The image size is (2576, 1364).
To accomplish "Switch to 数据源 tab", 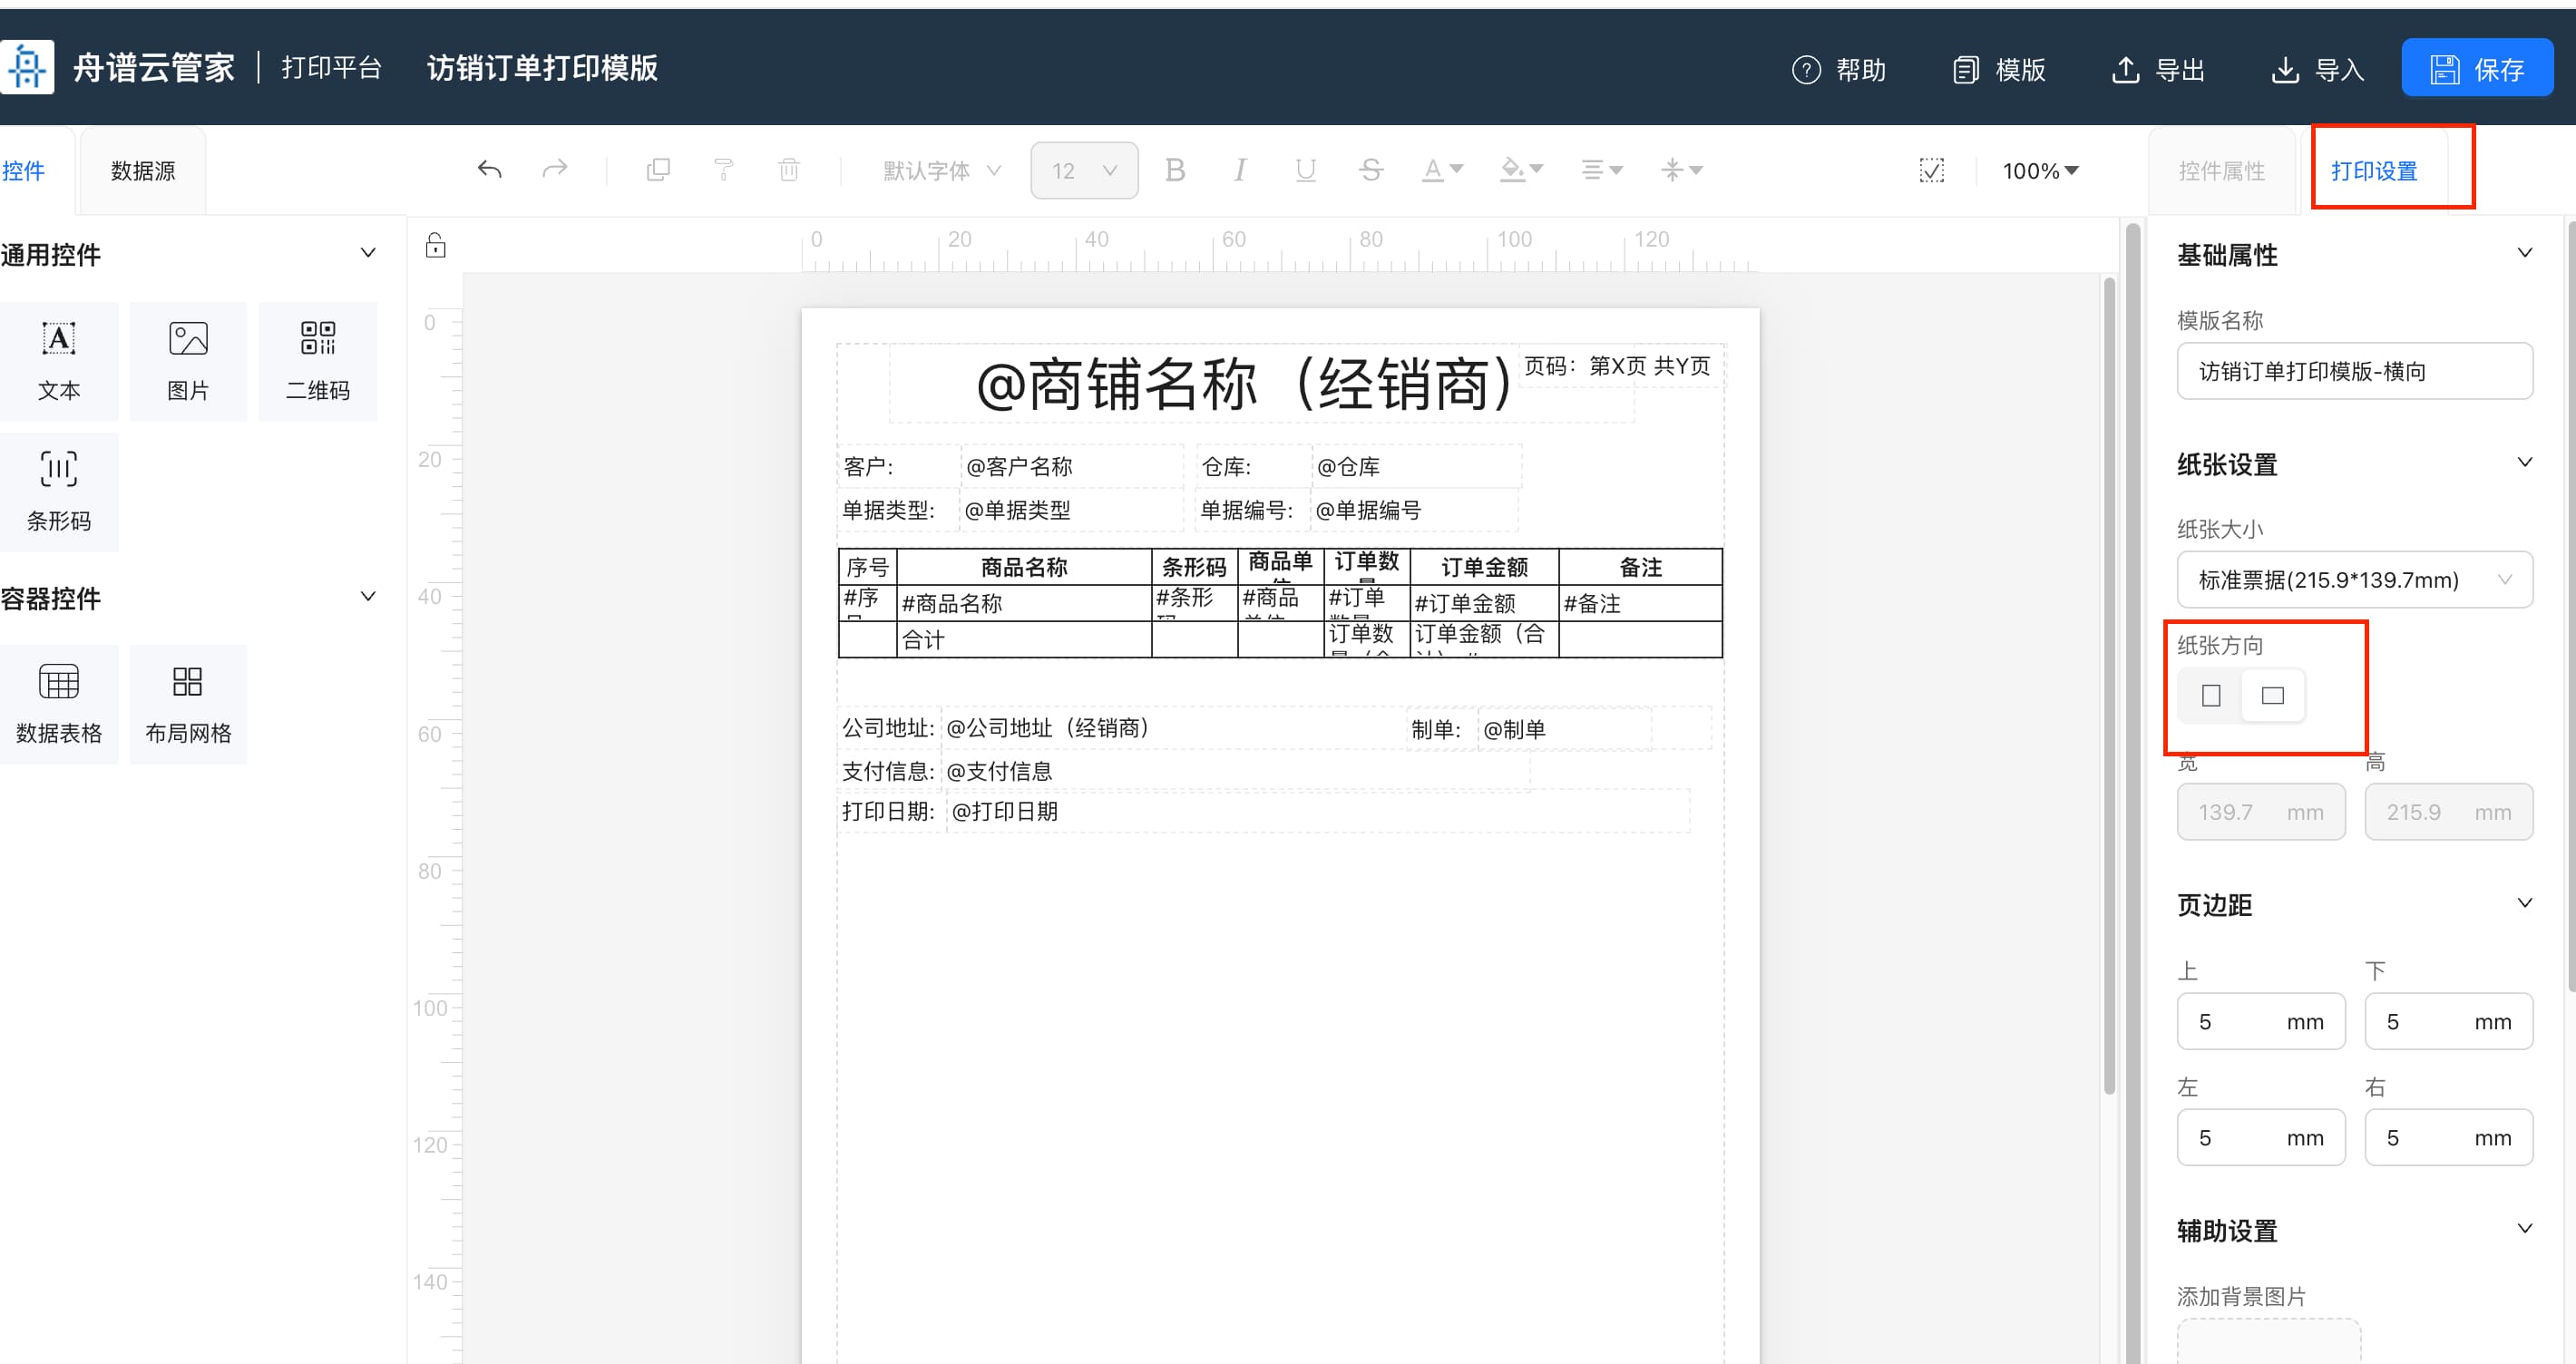I will point(143,171).
